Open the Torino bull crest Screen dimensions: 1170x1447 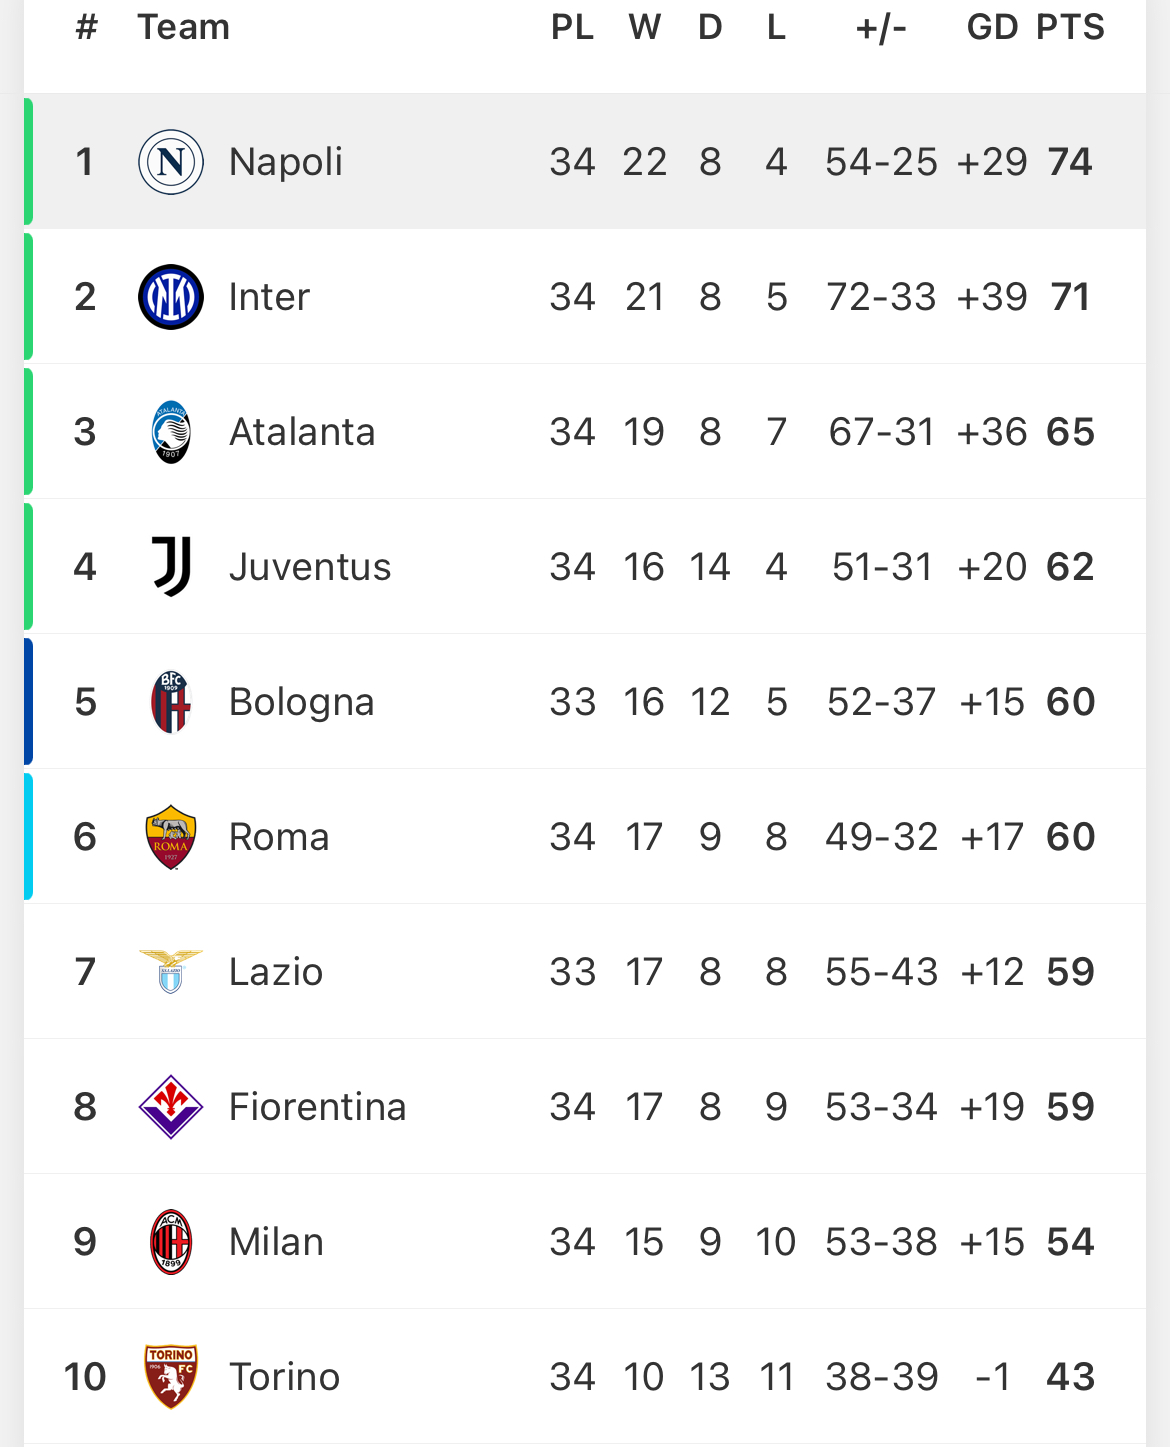click(171, 1377)
